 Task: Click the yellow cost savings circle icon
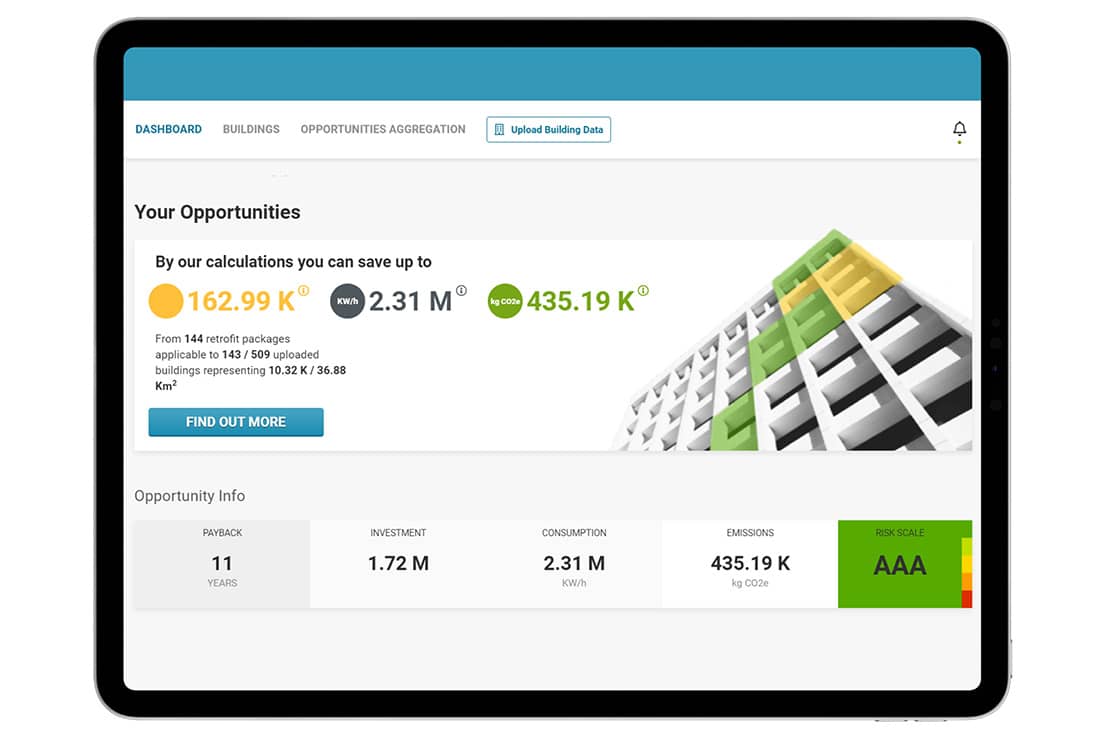166,301
